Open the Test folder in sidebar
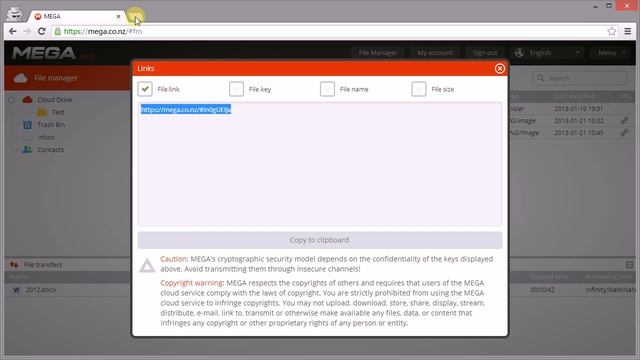Image resolution: width=640 pixels, height=360 pixels. pos(58,112)
